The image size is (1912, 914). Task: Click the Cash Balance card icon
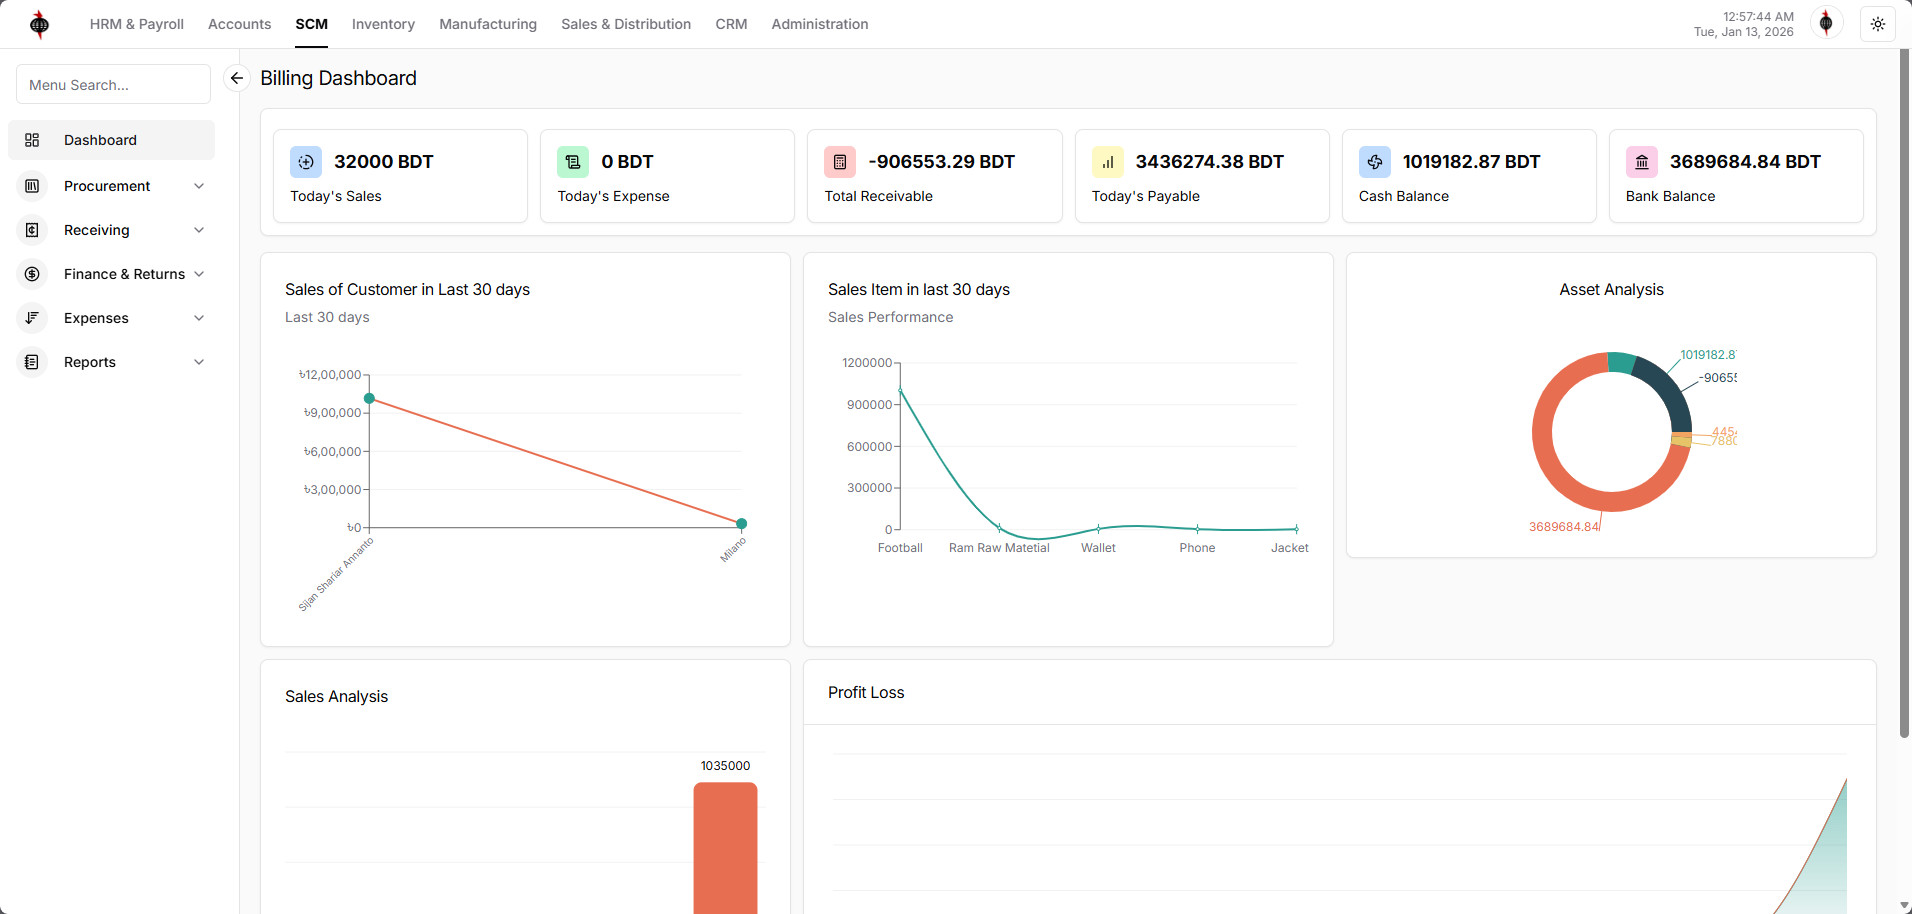click(x=1375, y=162)
